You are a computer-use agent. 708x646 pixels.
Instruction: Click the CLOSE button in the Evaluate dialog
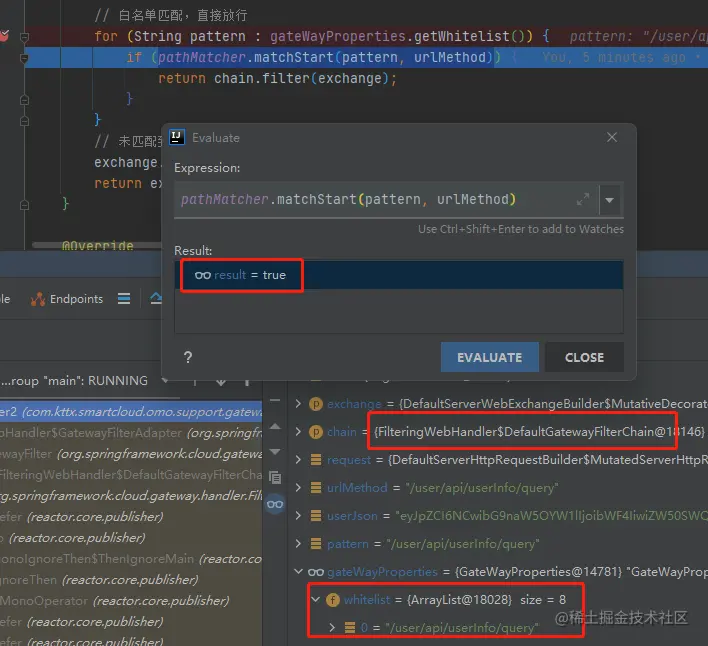coord(584,357)
